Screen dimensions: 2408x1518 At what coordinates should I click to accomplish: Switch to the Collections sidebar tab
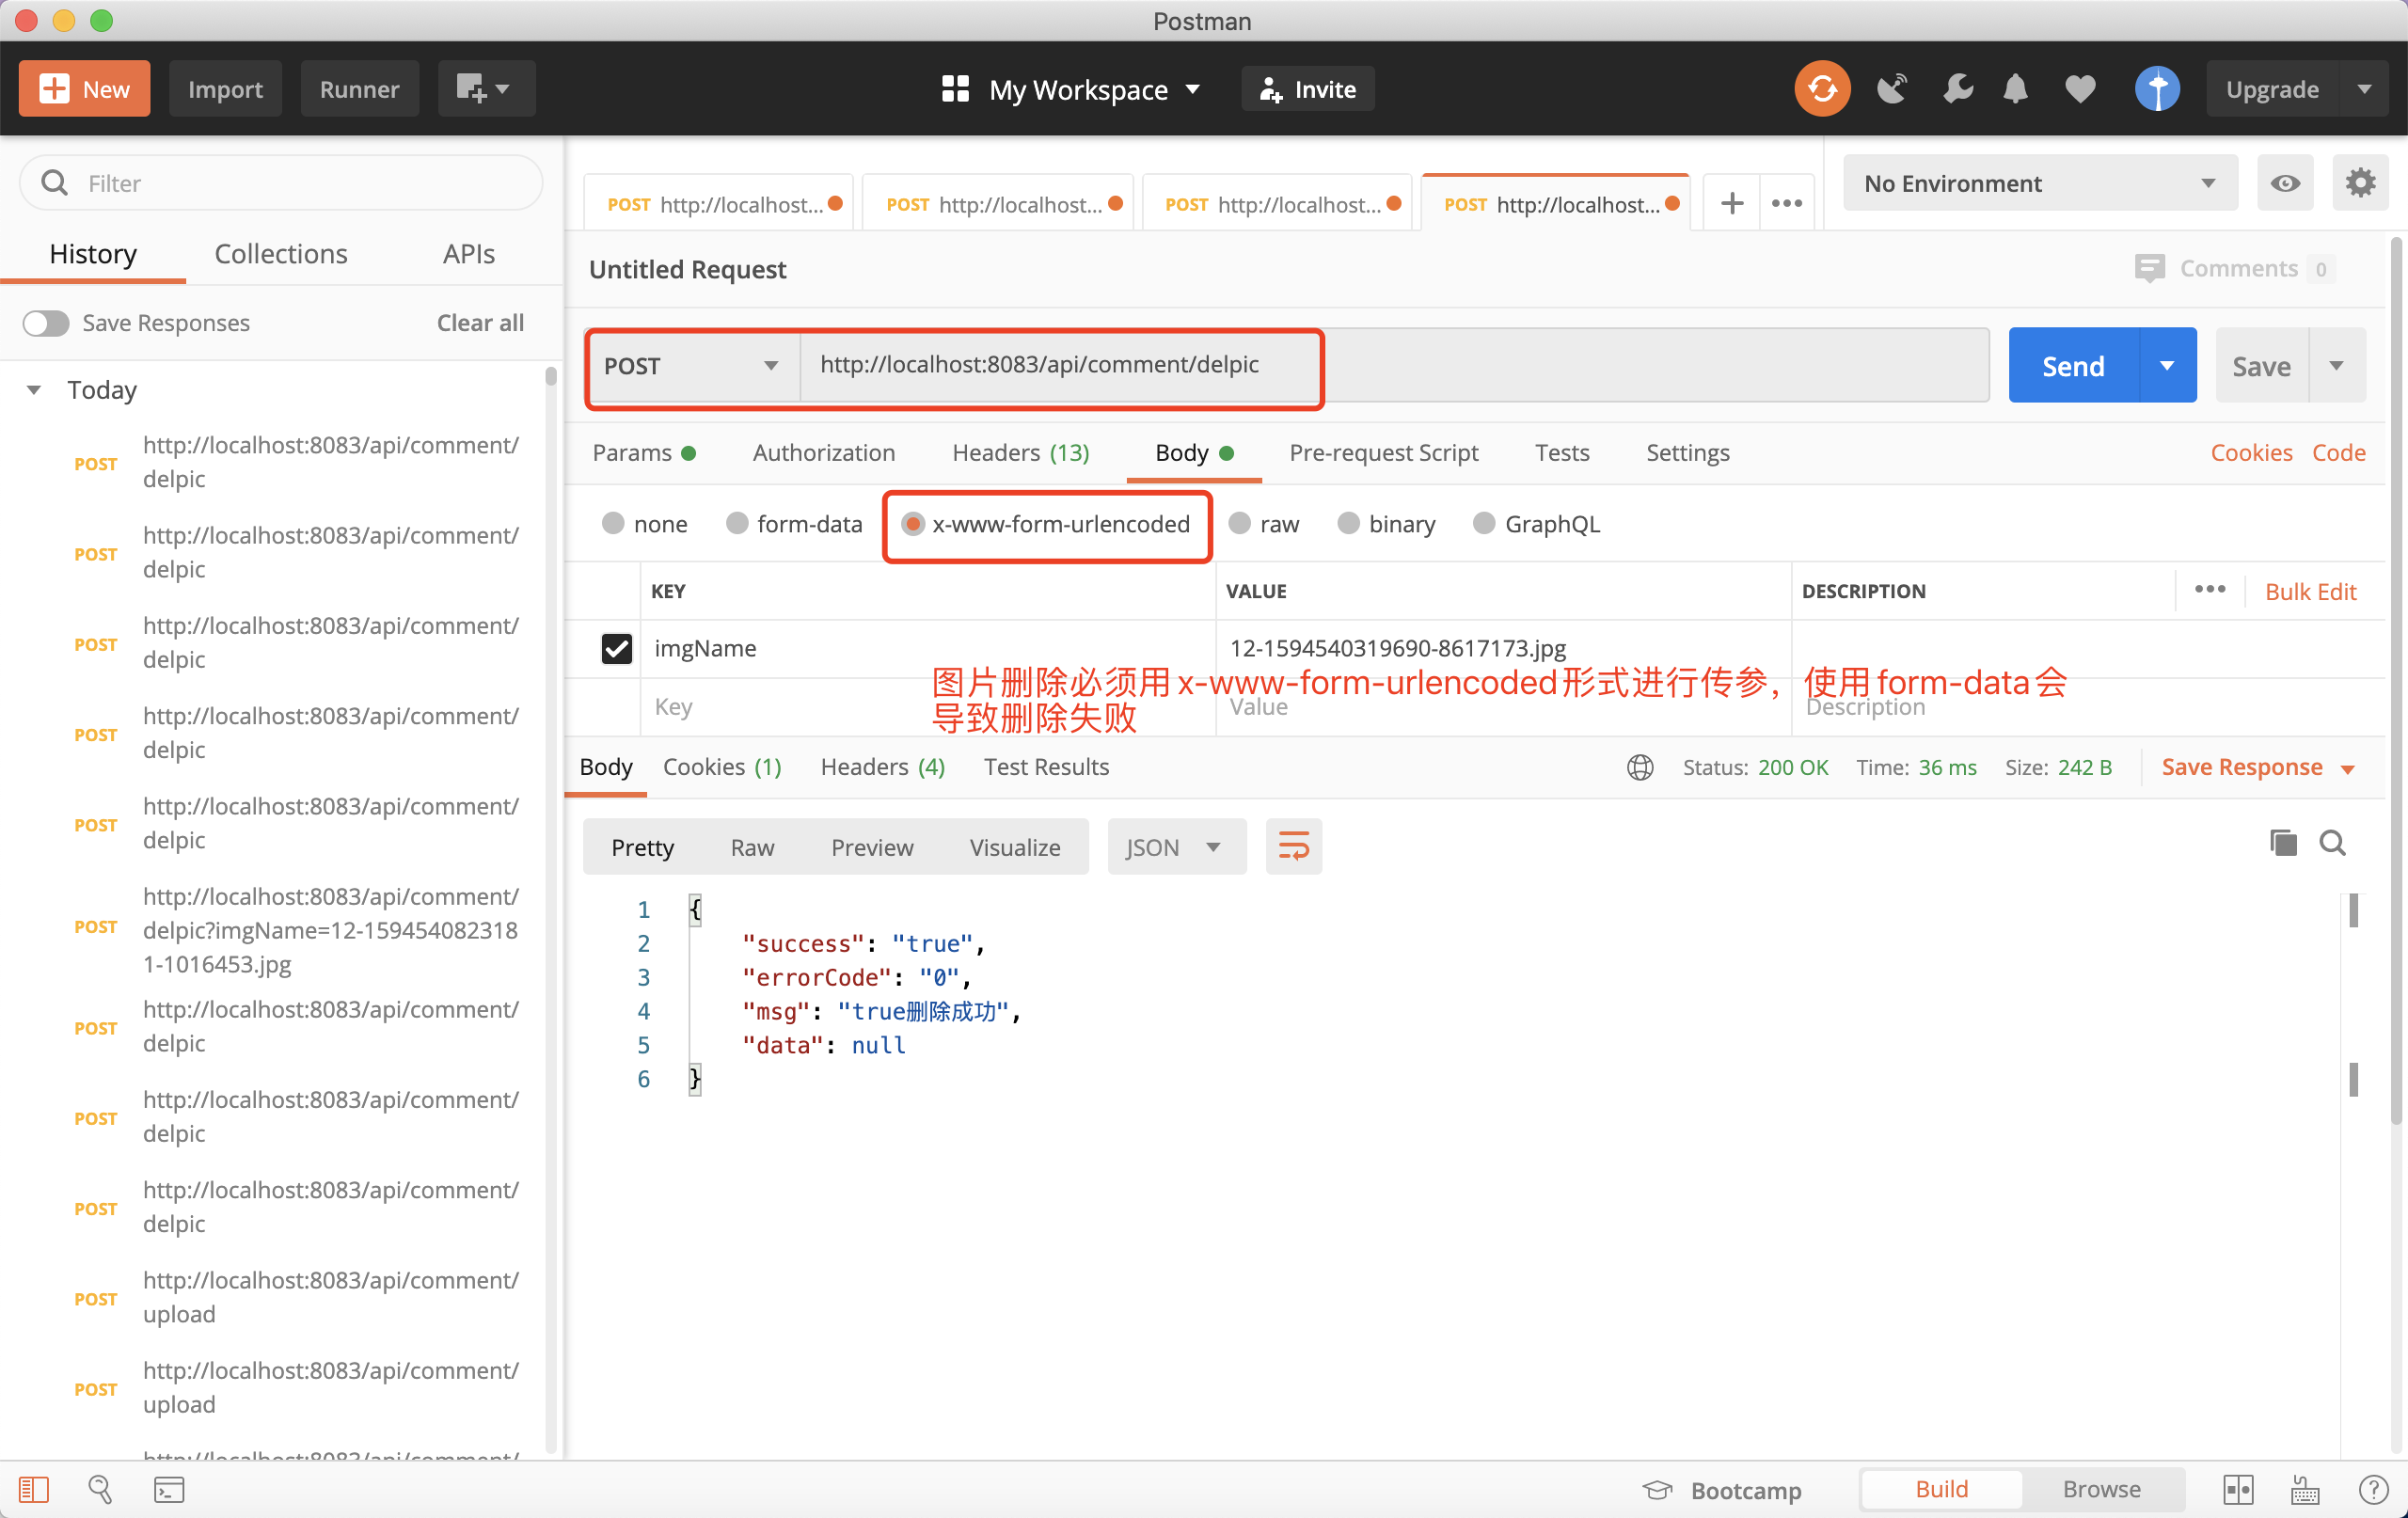[281, 254]
